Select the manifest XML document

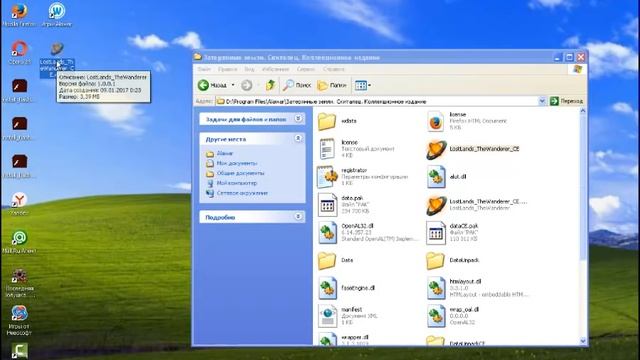[x=348, y=316]
